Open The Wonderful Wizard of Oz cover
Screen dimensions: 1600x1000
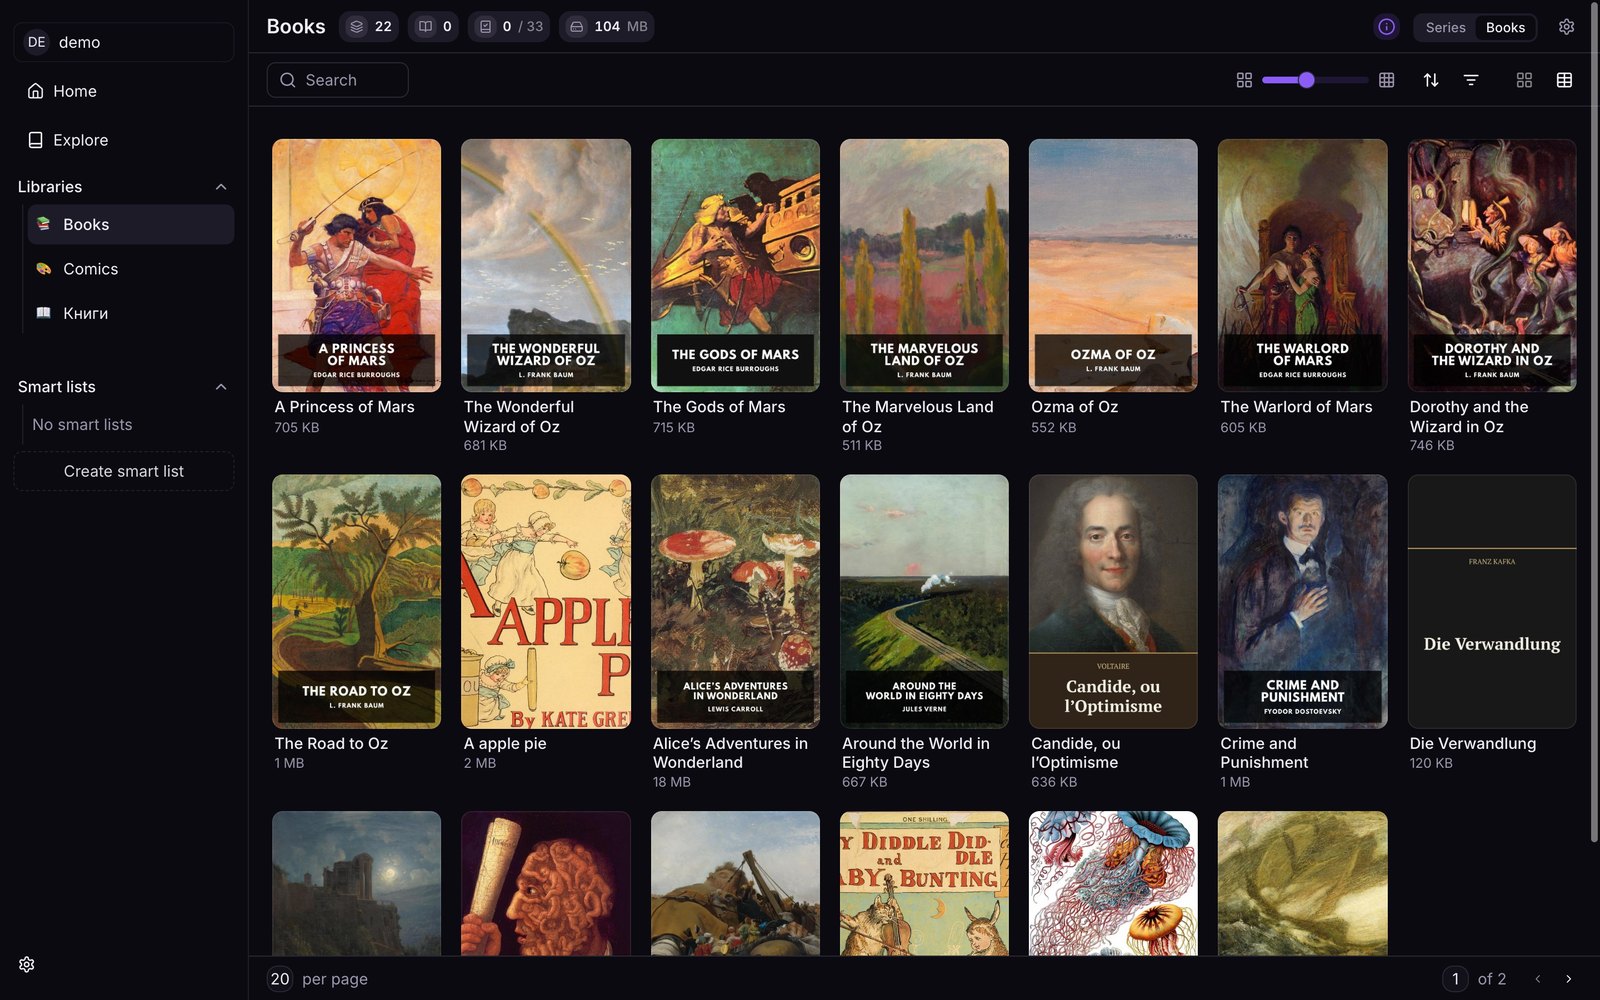(x=546, y=265)
